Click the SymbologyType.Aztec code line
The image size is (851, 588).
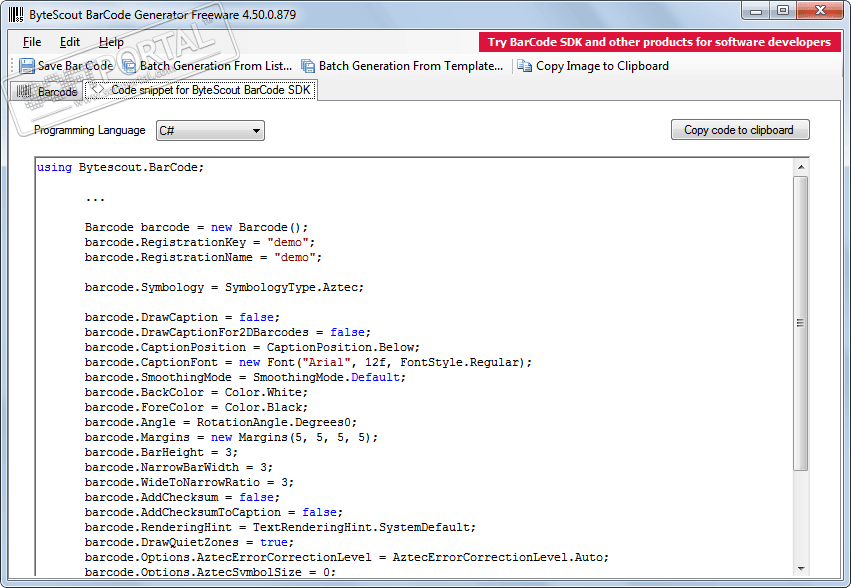point(224,287)
